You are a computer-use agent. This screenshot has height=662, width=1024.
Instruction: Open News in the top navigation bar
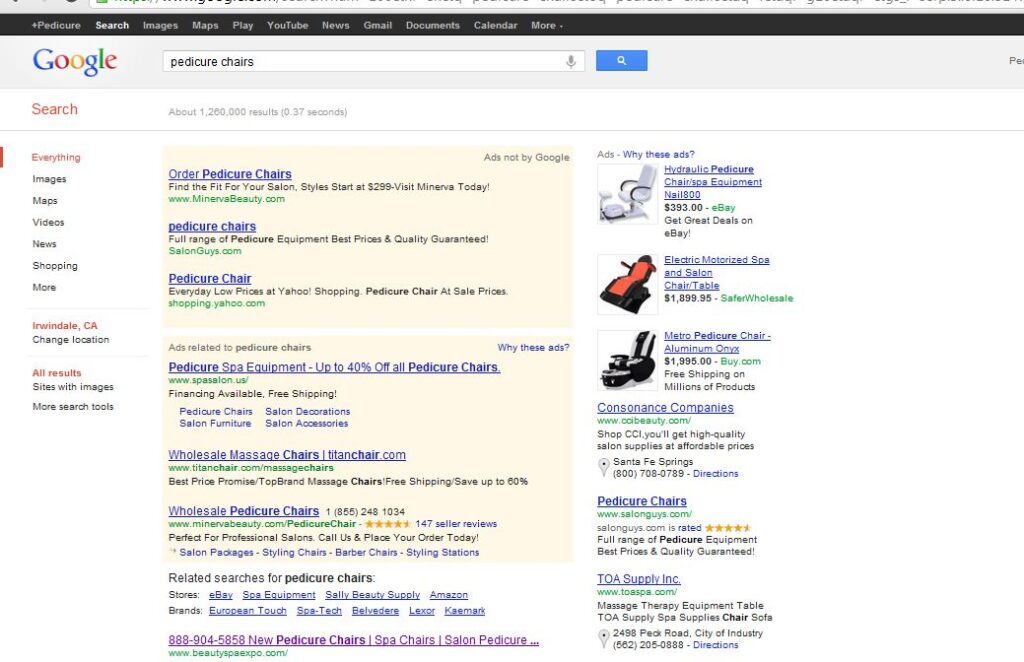pos(335,25)
